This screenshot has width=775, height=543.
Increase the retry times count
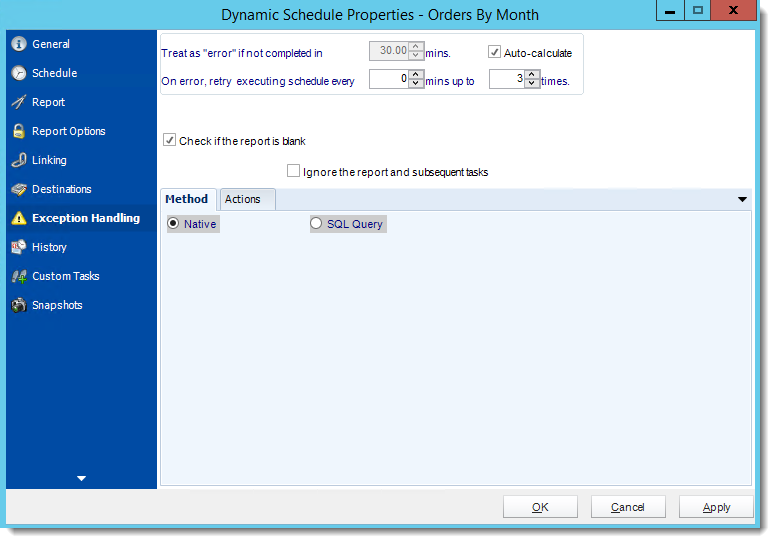click(531, 75)
